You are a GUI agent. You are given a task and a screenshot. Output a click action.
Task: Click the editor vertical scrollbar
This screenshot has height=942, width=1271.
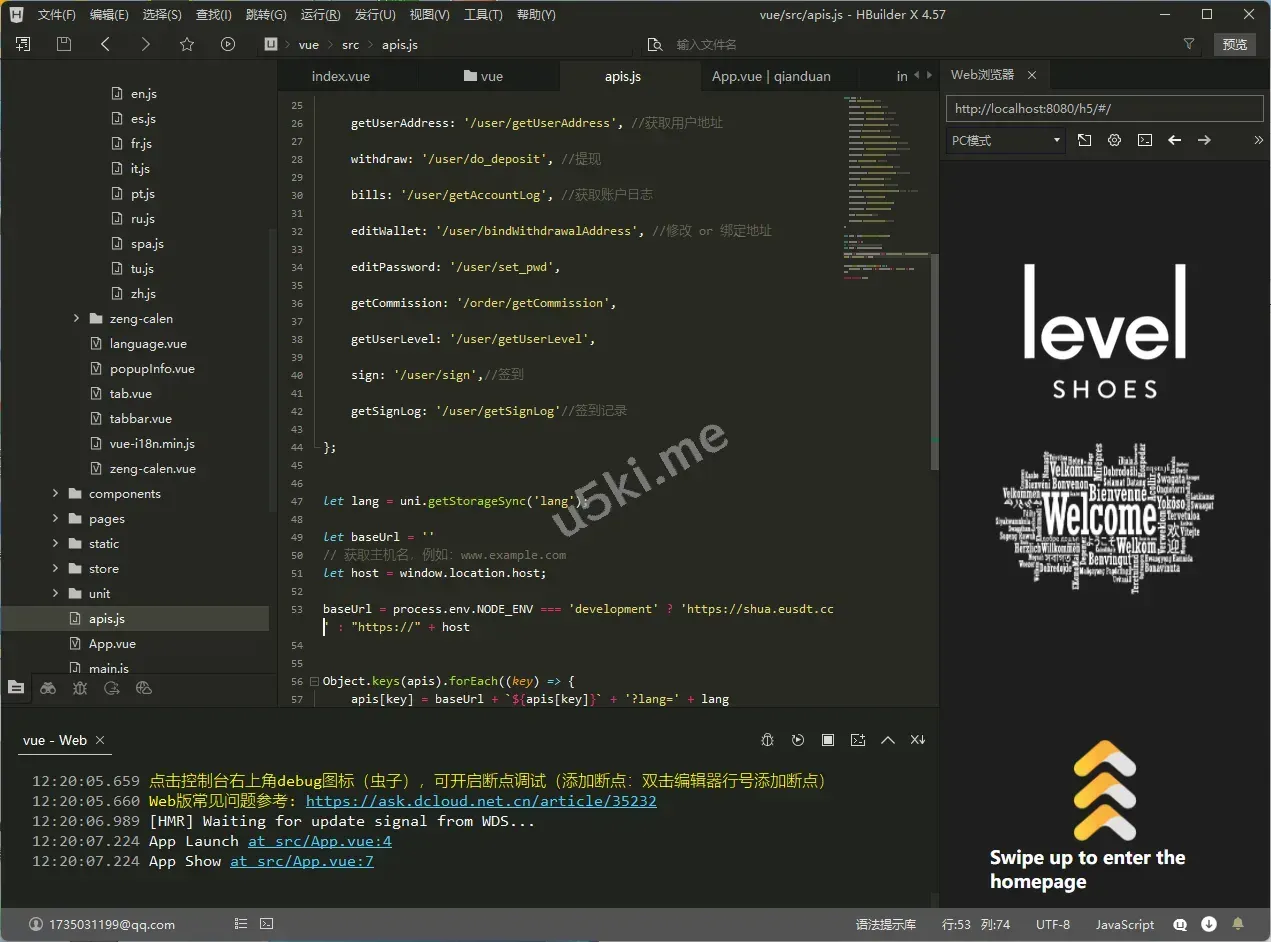pos(935,360)
